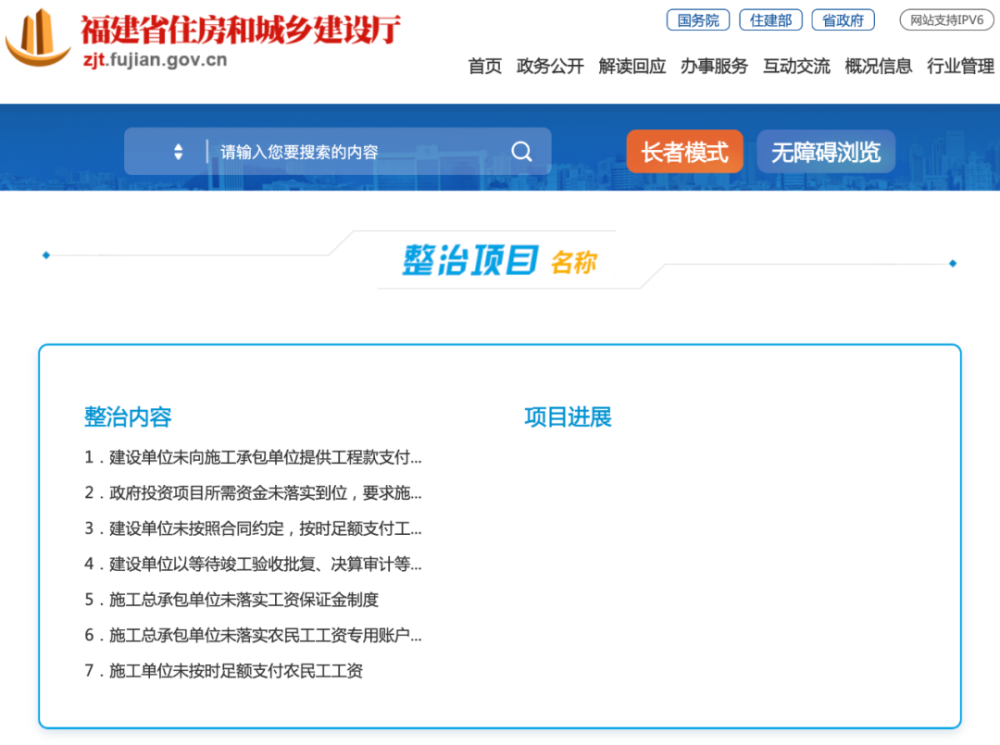This screenshot has width=1000, height=745.
Task: Open the 行业管理 section
Action: 961,66
